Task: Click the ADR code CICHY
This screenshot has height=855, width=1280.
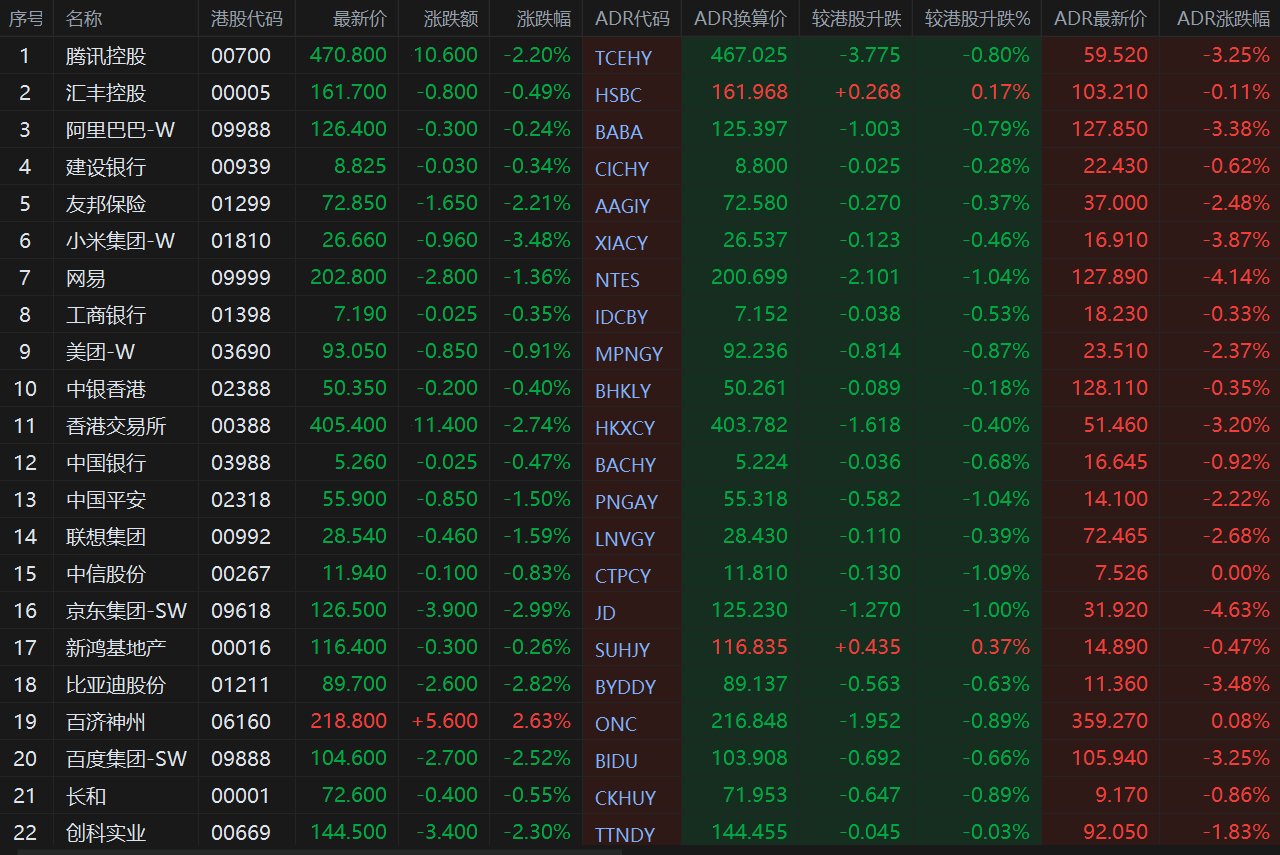Action: (x=622, y=169)
